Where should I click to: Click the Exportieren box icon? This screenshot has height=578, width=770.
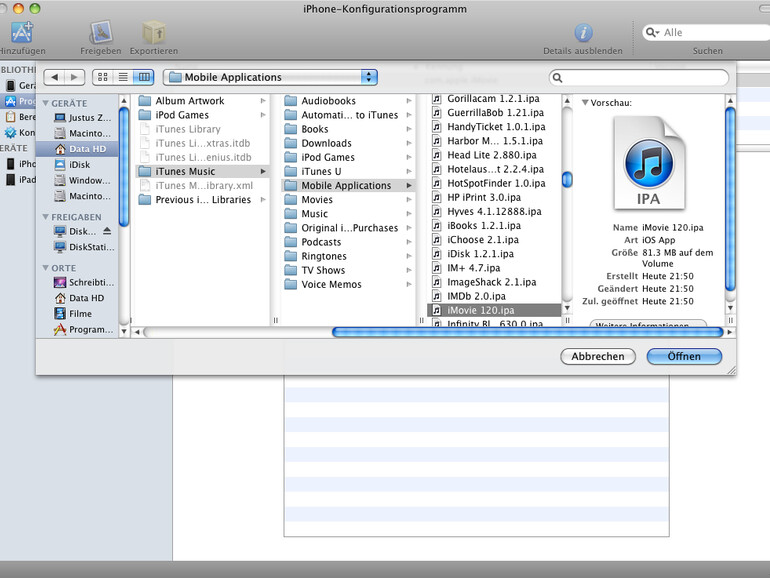point(153,33)
